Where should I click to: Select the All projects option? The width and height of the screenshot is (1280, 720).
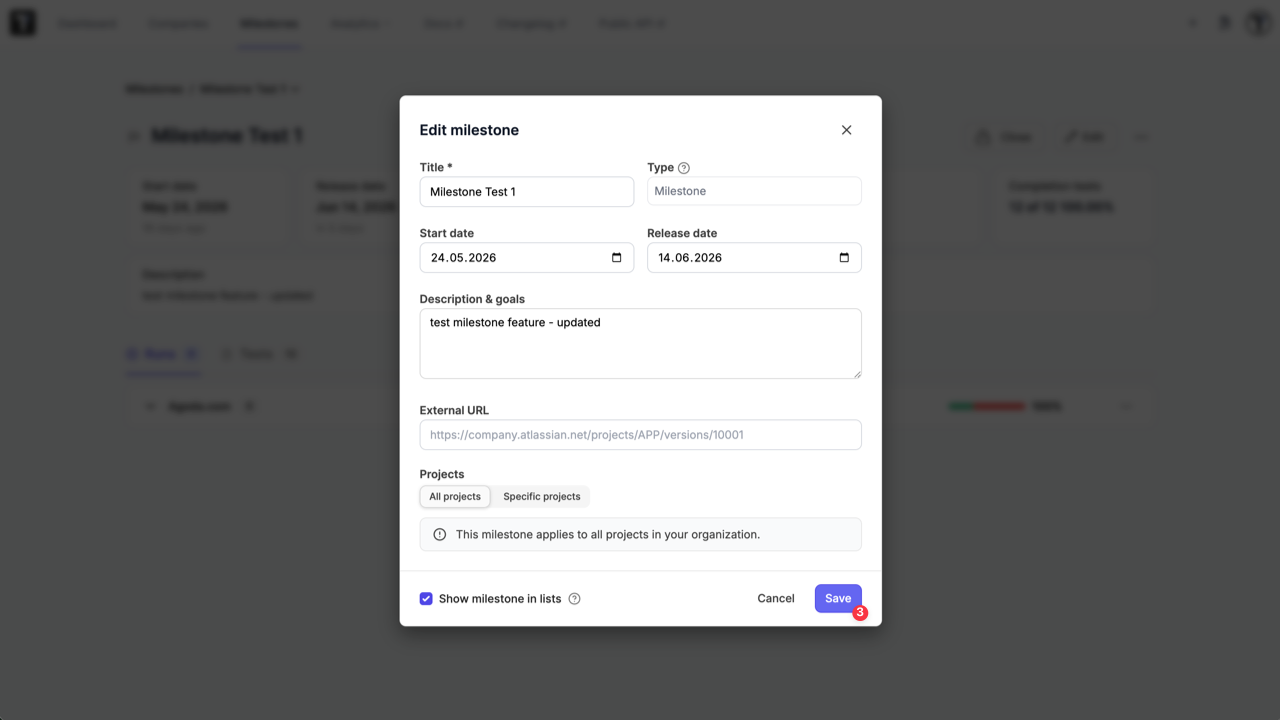tap(455, 497)
